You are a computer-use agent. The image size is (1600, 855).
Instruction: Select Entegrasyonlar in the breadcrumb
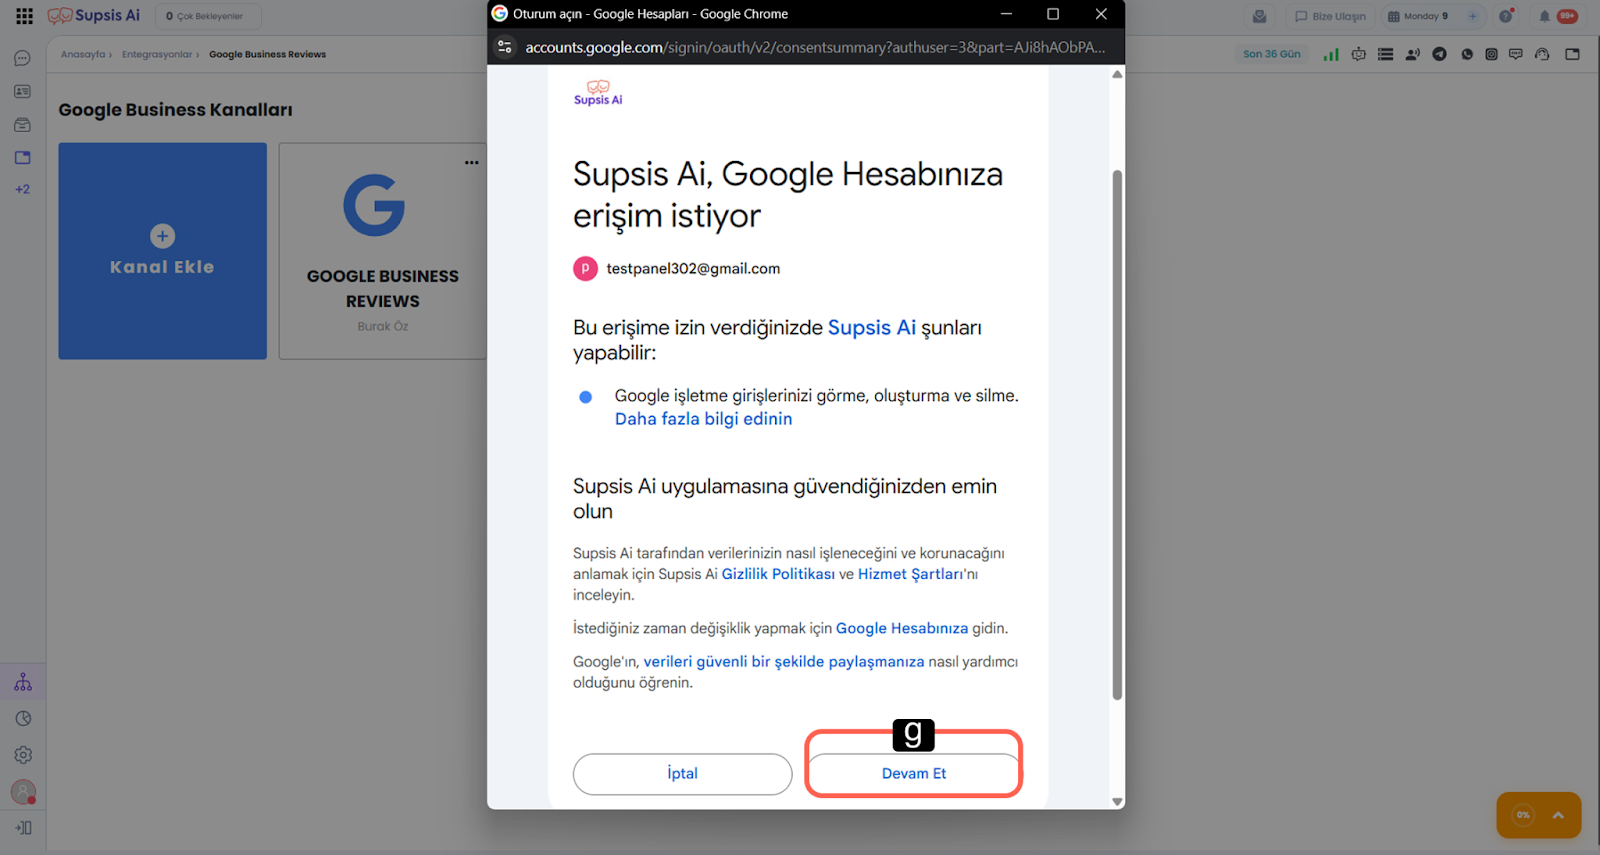(x=156, y=54)
